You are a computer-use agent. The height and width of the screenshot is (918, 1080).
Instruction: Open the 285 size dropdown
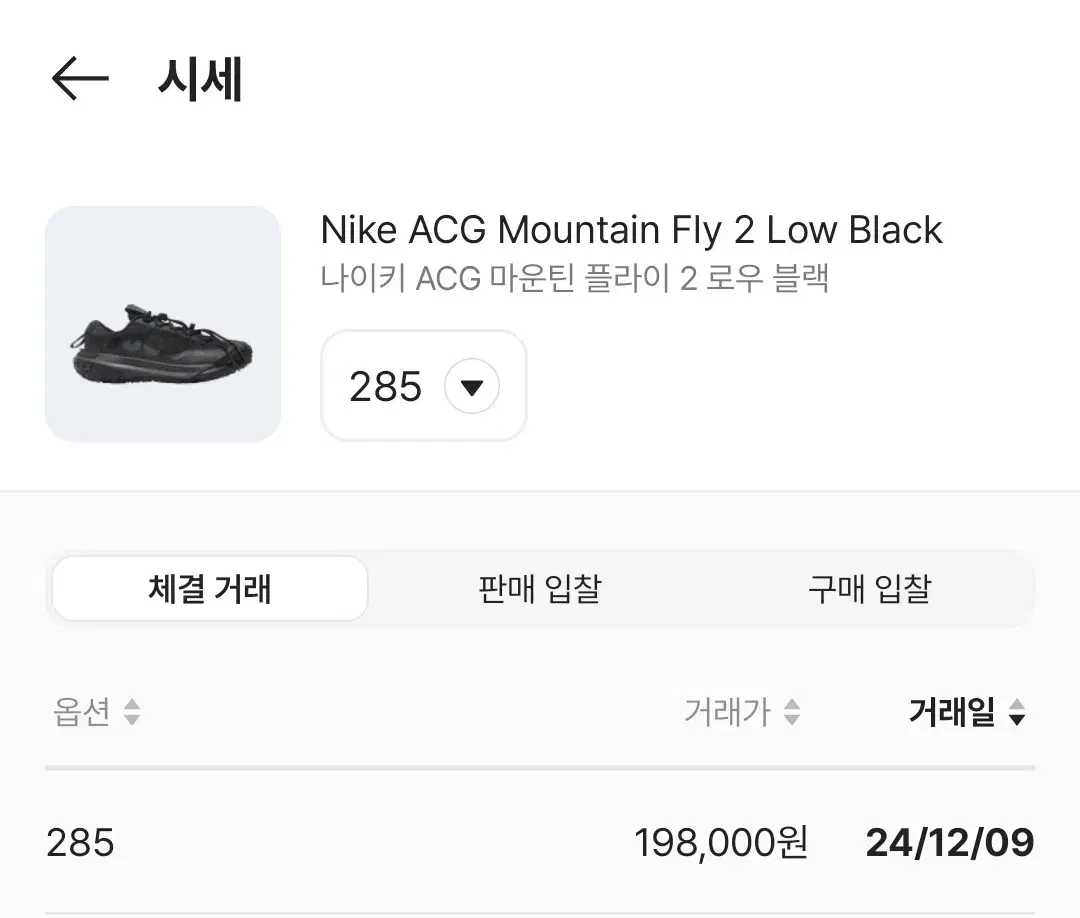(x=424, y=386)
